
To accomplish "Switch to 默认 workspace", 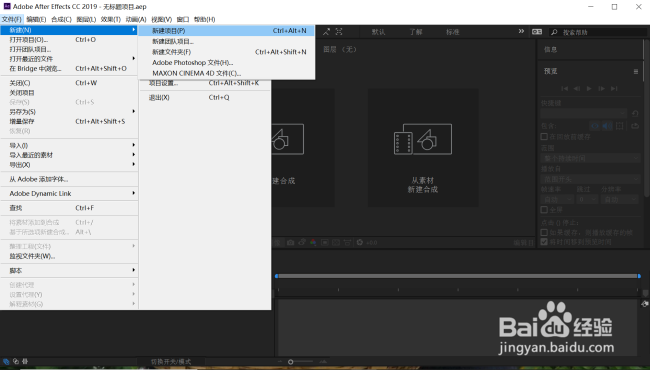I will (378, 32).
